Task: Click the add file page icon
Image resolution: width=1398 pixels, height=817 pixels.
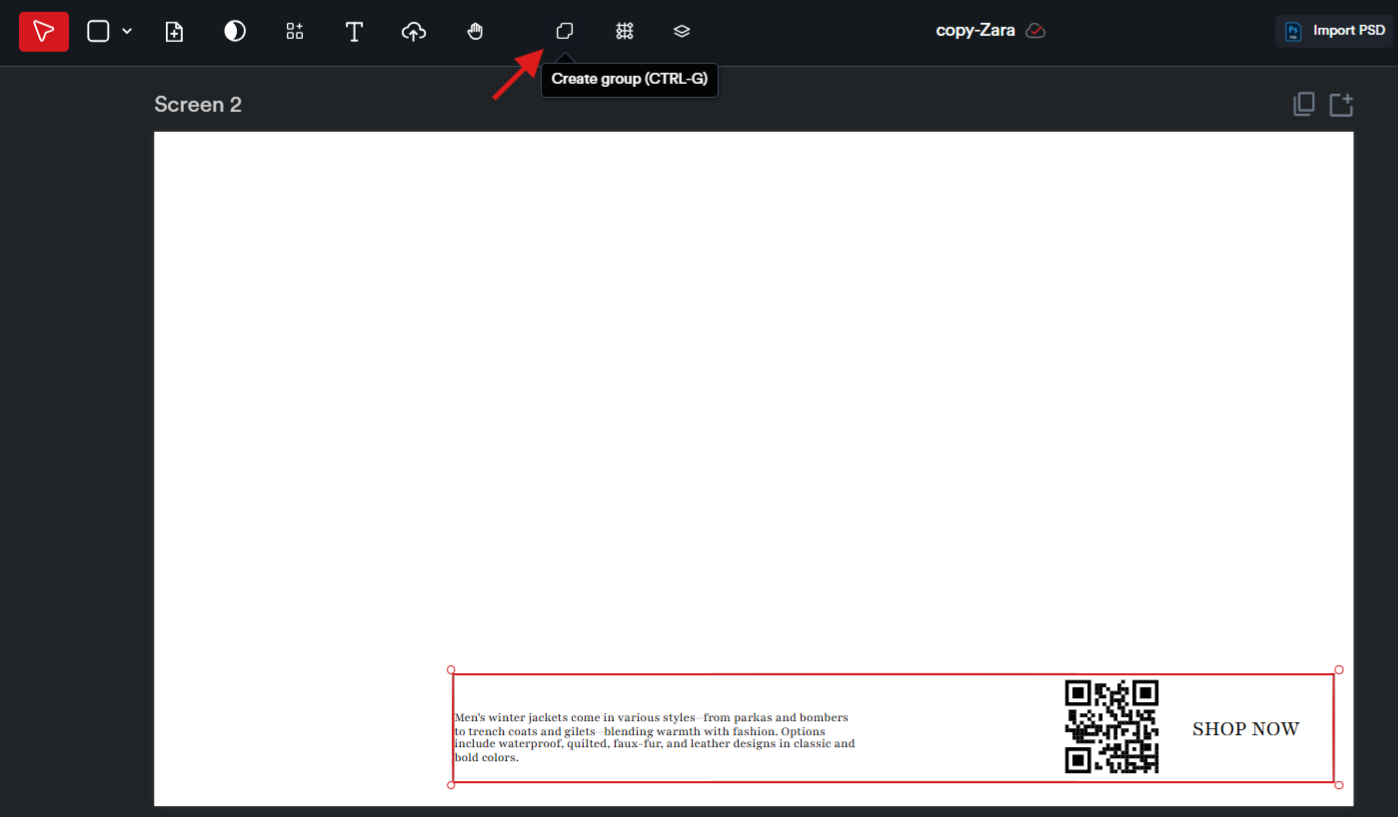Action: click(x=174, y=32)
